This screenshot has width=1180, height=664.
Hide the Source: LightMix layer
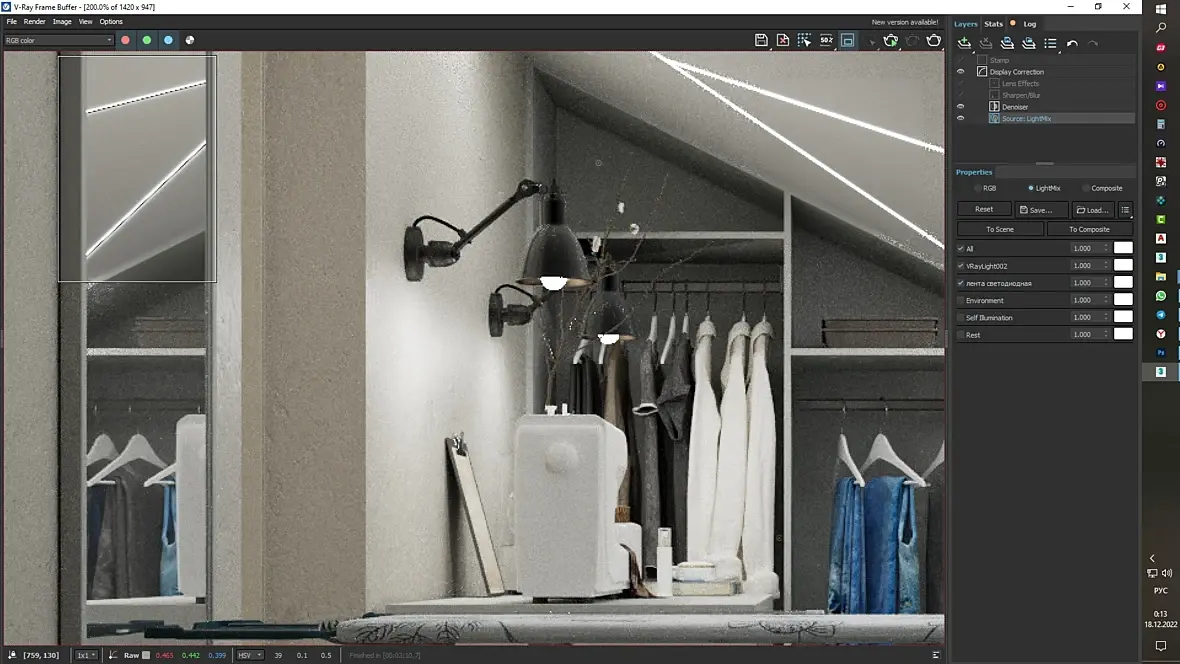click(x=960, y=118)
